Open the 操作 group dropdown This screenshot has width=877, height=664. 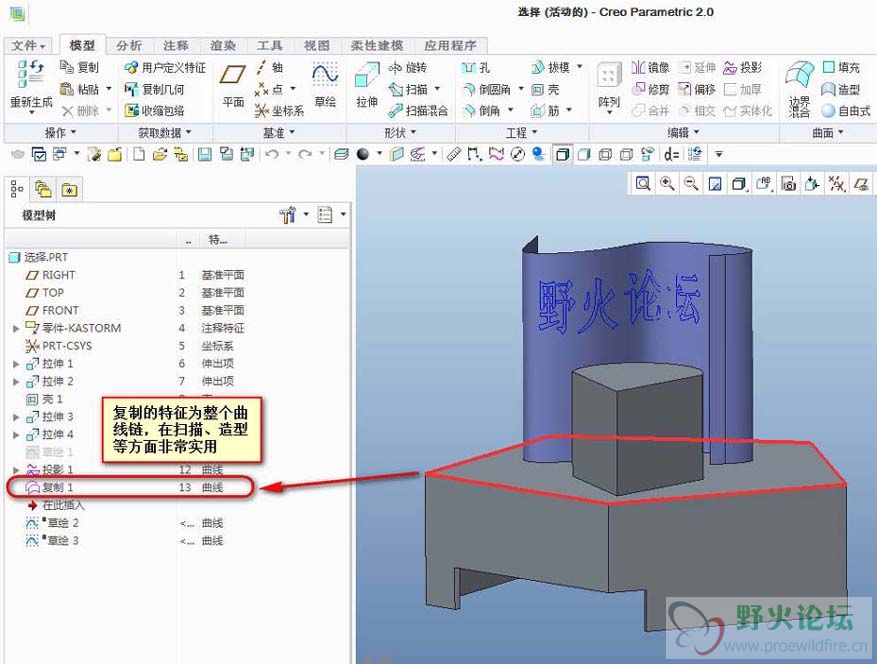[60, 133]
